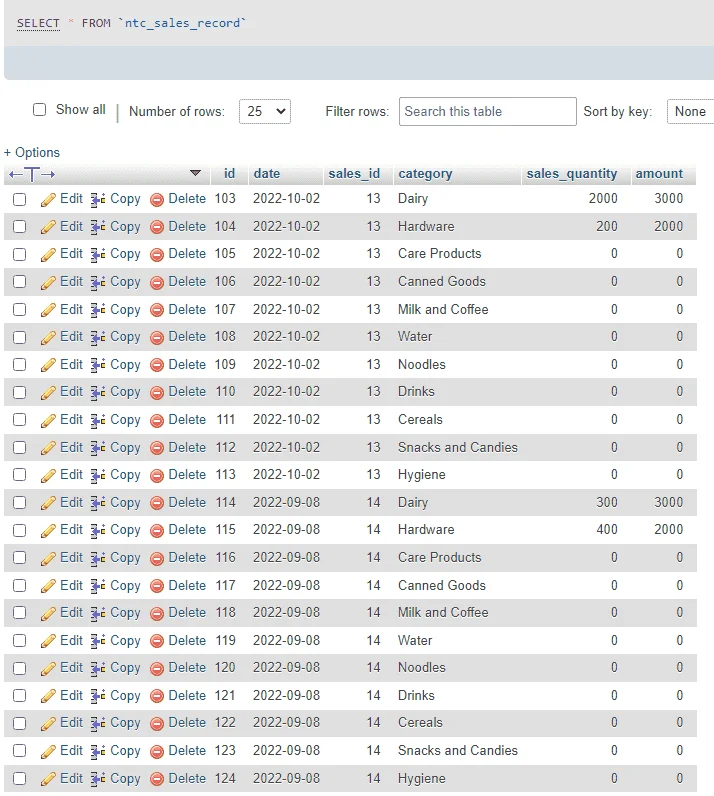
Task: Click the Copy link for row 124
Action: [x=125, y=779]
